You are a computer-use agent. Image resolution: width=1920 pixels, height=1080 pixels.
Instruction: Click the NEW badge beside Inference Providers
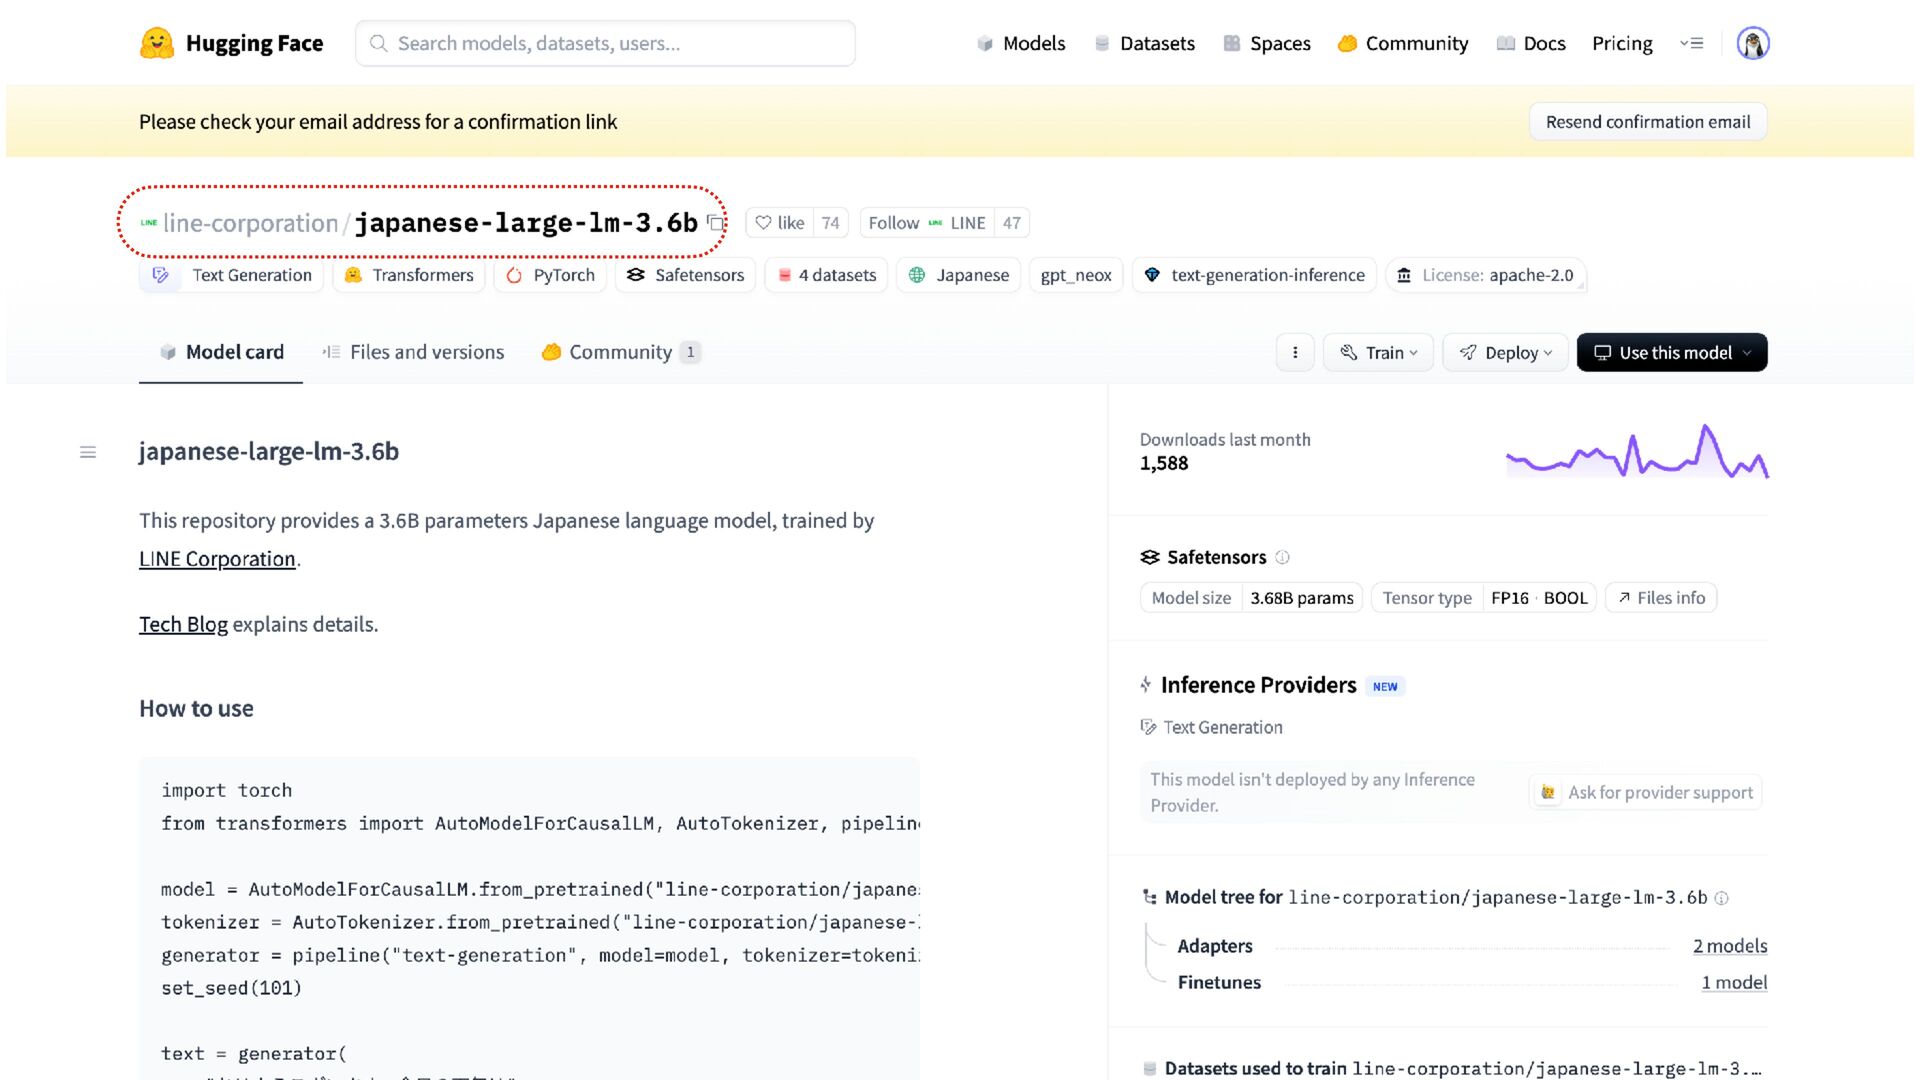point(1385,686)
